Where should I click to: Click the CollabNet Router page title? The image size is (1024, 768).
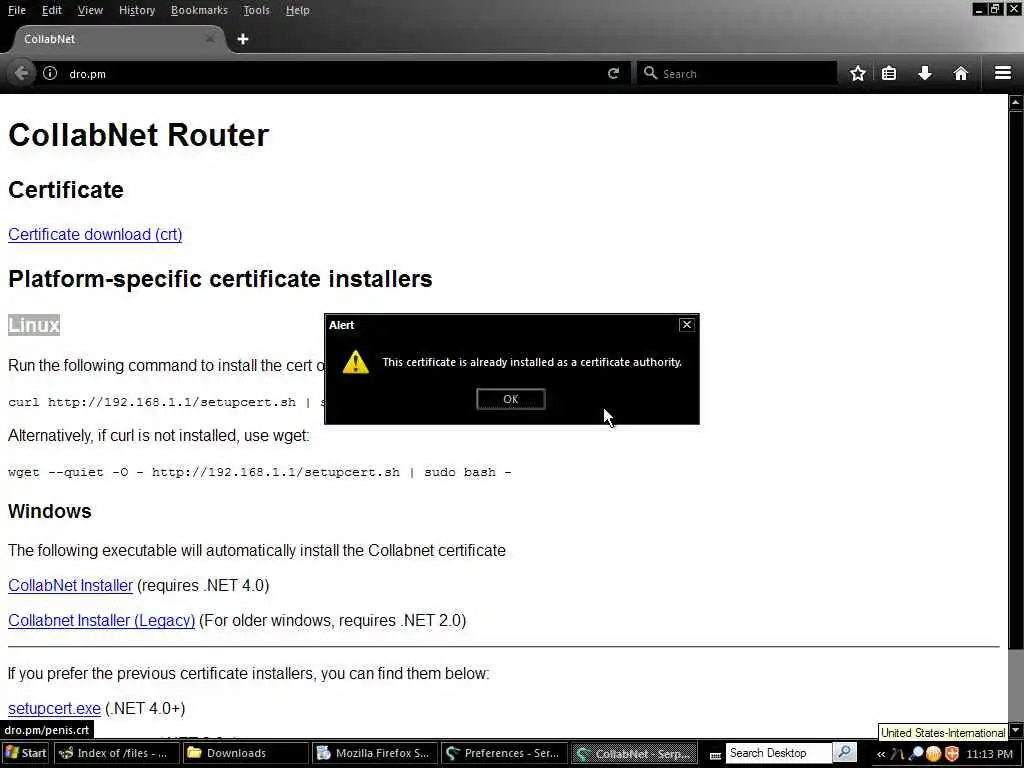[x=138, y=135]
